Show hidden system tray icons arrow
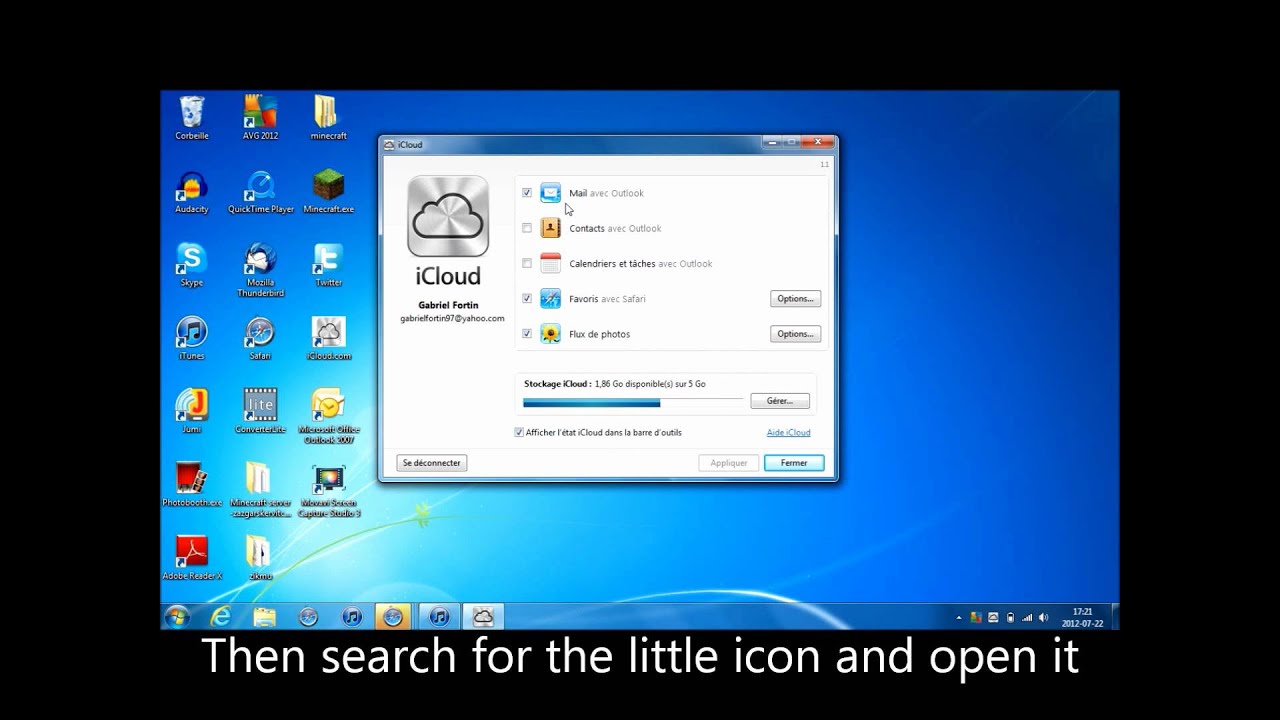Viewport: 1280px width, 720px height. 959,618
